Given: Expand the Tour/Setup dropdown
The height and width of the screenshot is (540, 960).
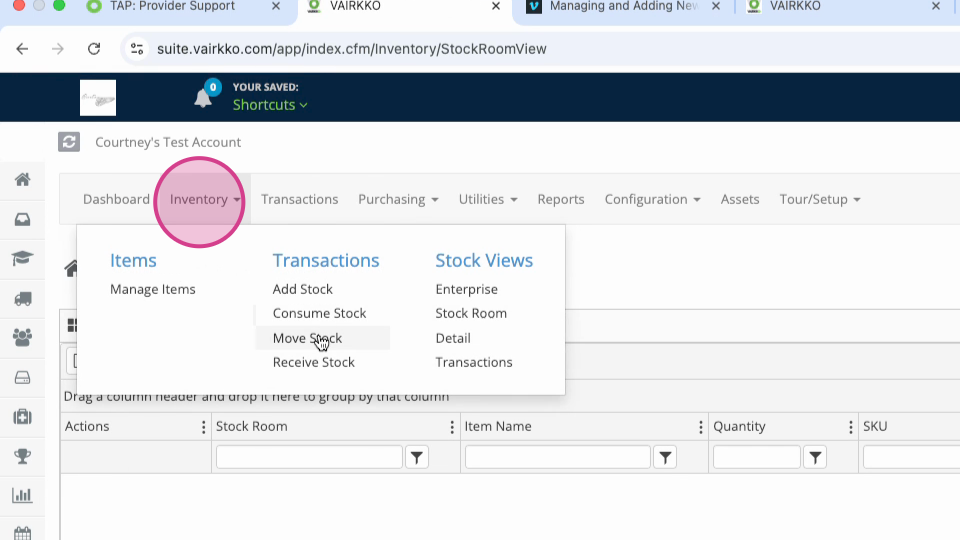Looking at the screenshot, I should point(820,200).
